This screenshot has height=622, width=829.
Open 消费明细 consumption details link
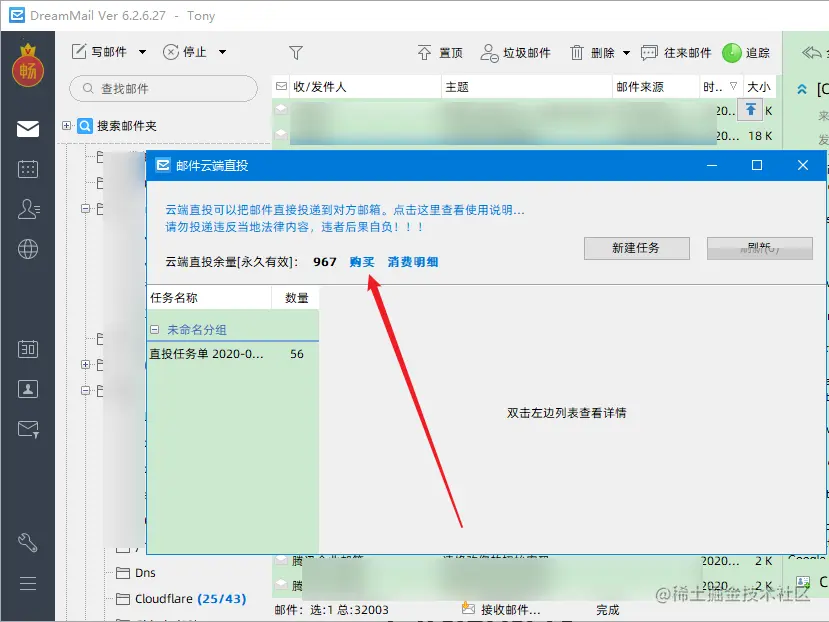click(x=413, y=262)
